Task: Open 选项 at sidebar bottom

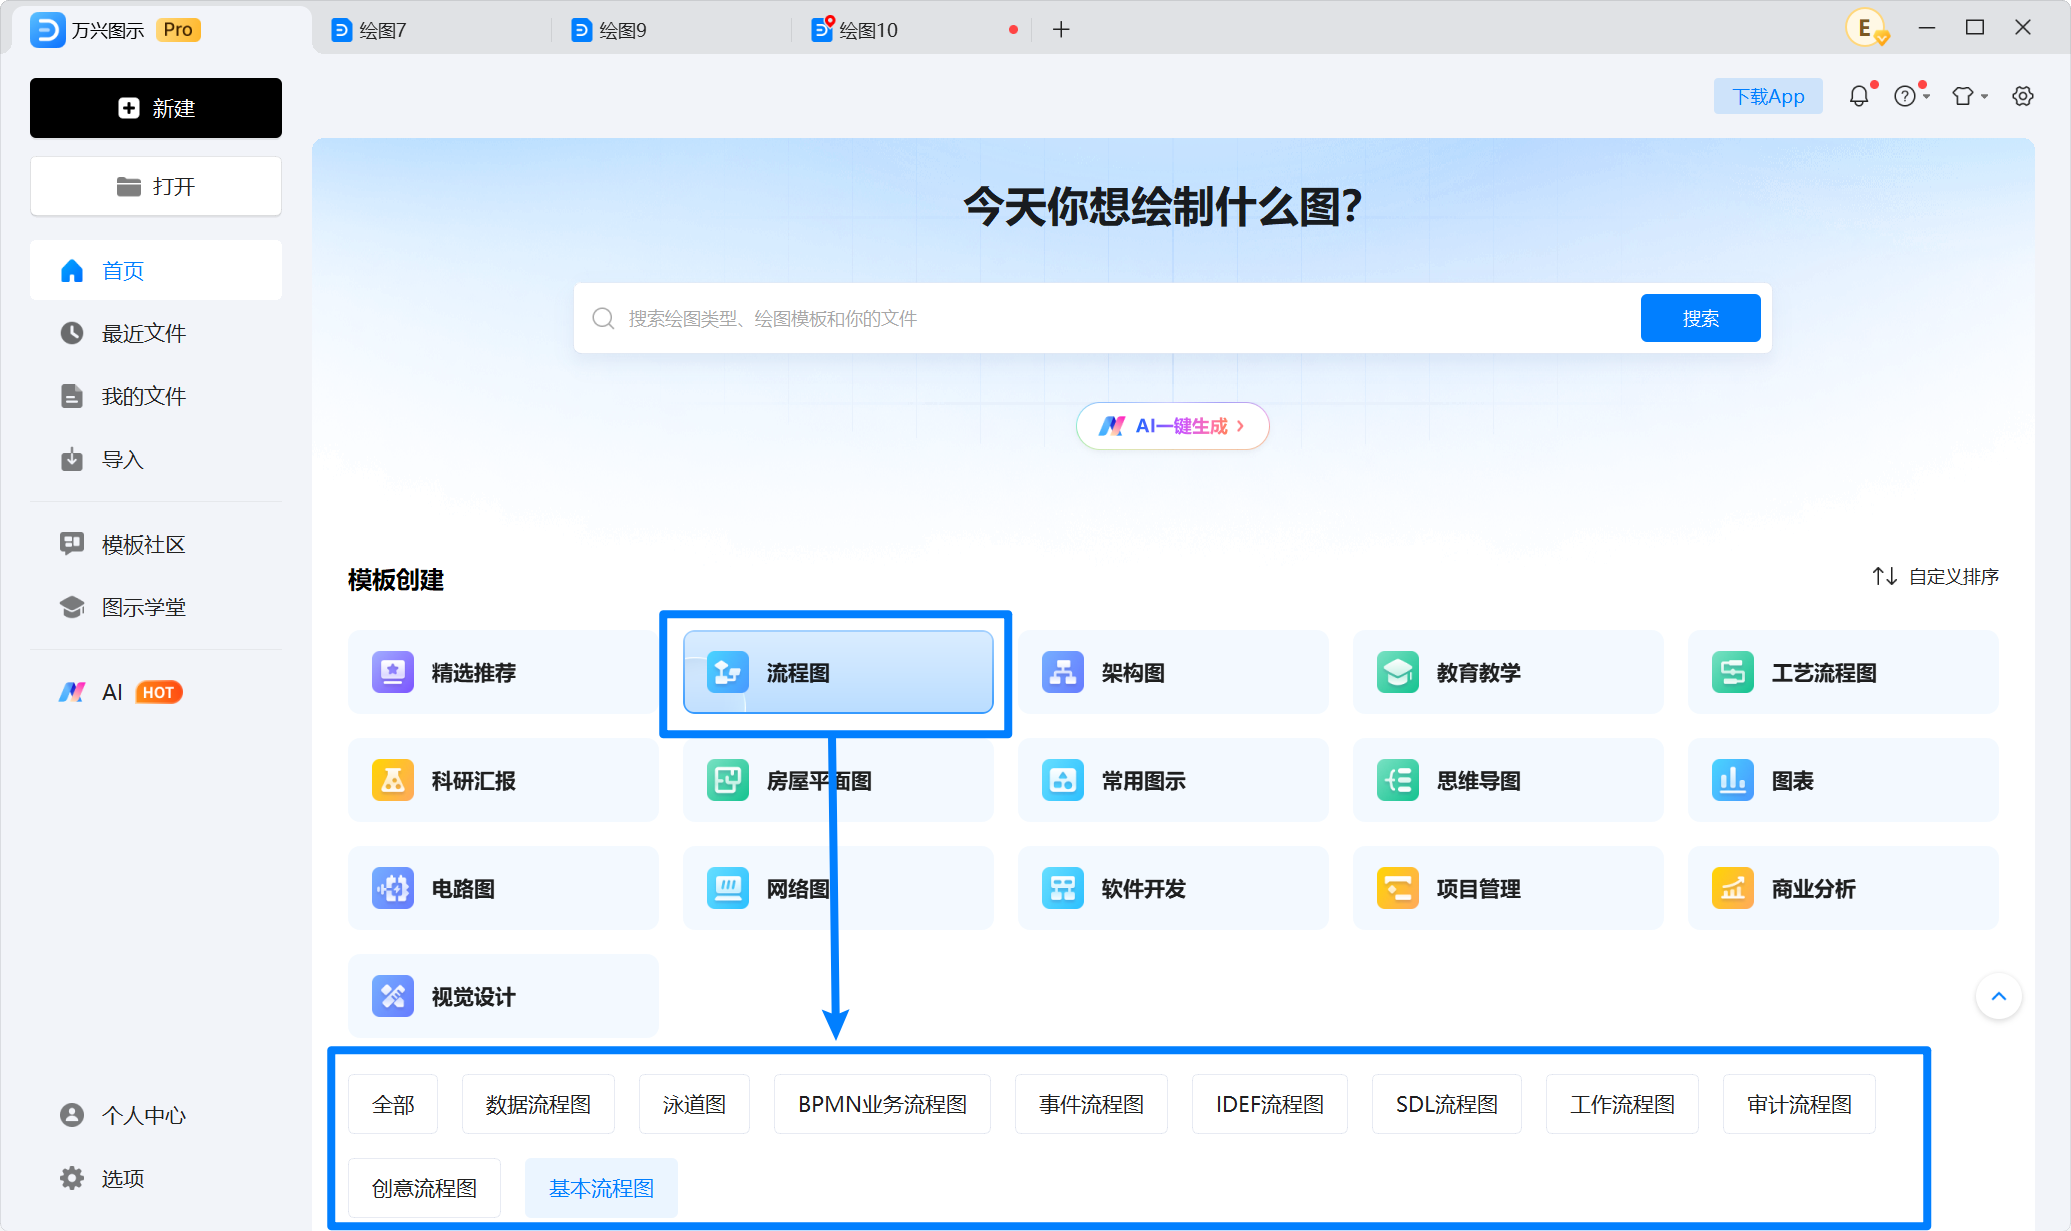Action: [x=156, y=1178]
